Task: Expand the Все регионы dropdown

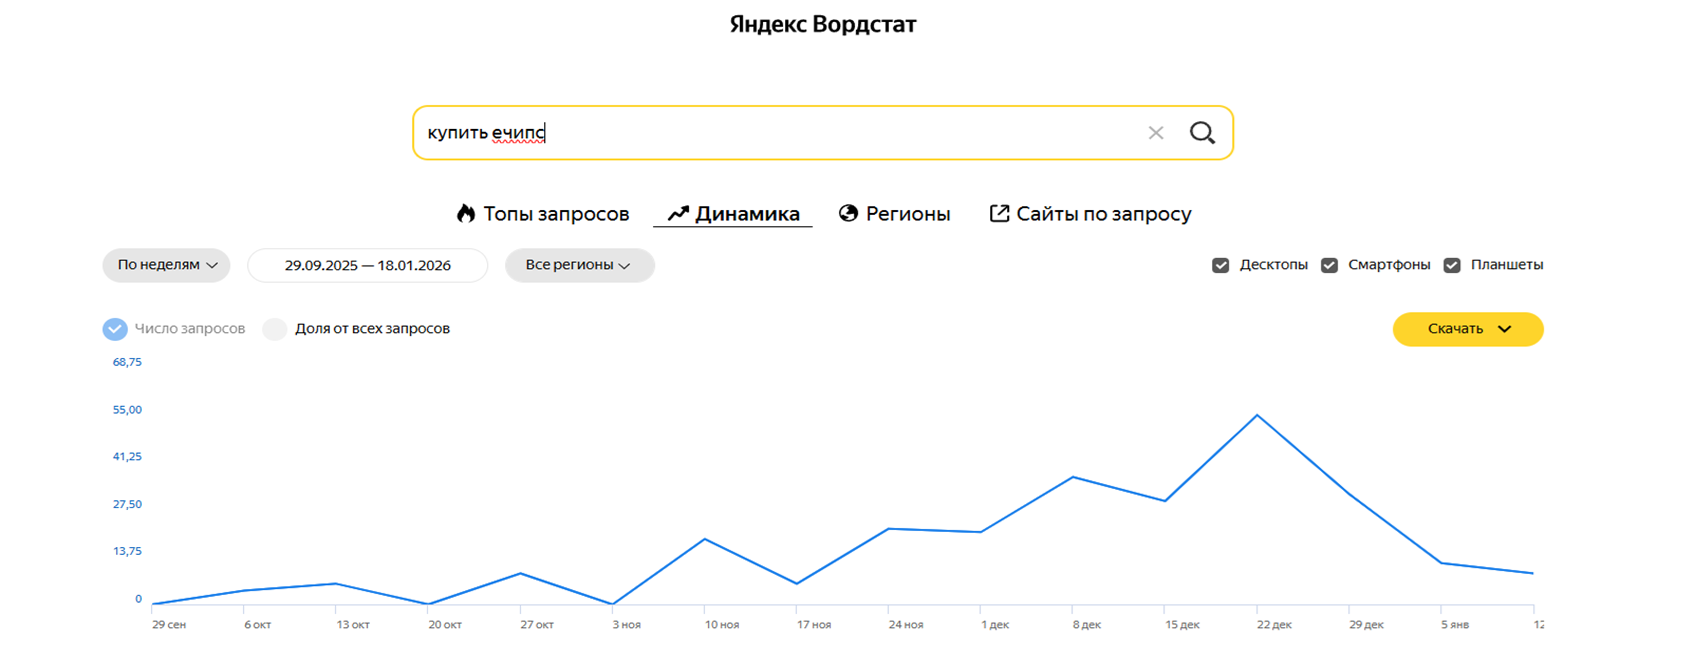Action: click(x=579, y=265)
